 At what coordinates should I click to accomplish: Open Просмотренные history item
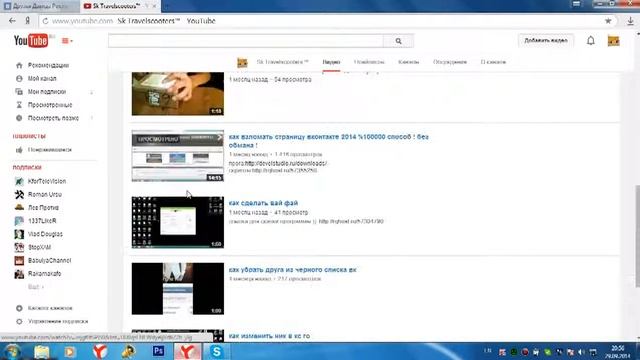[50, 105]
